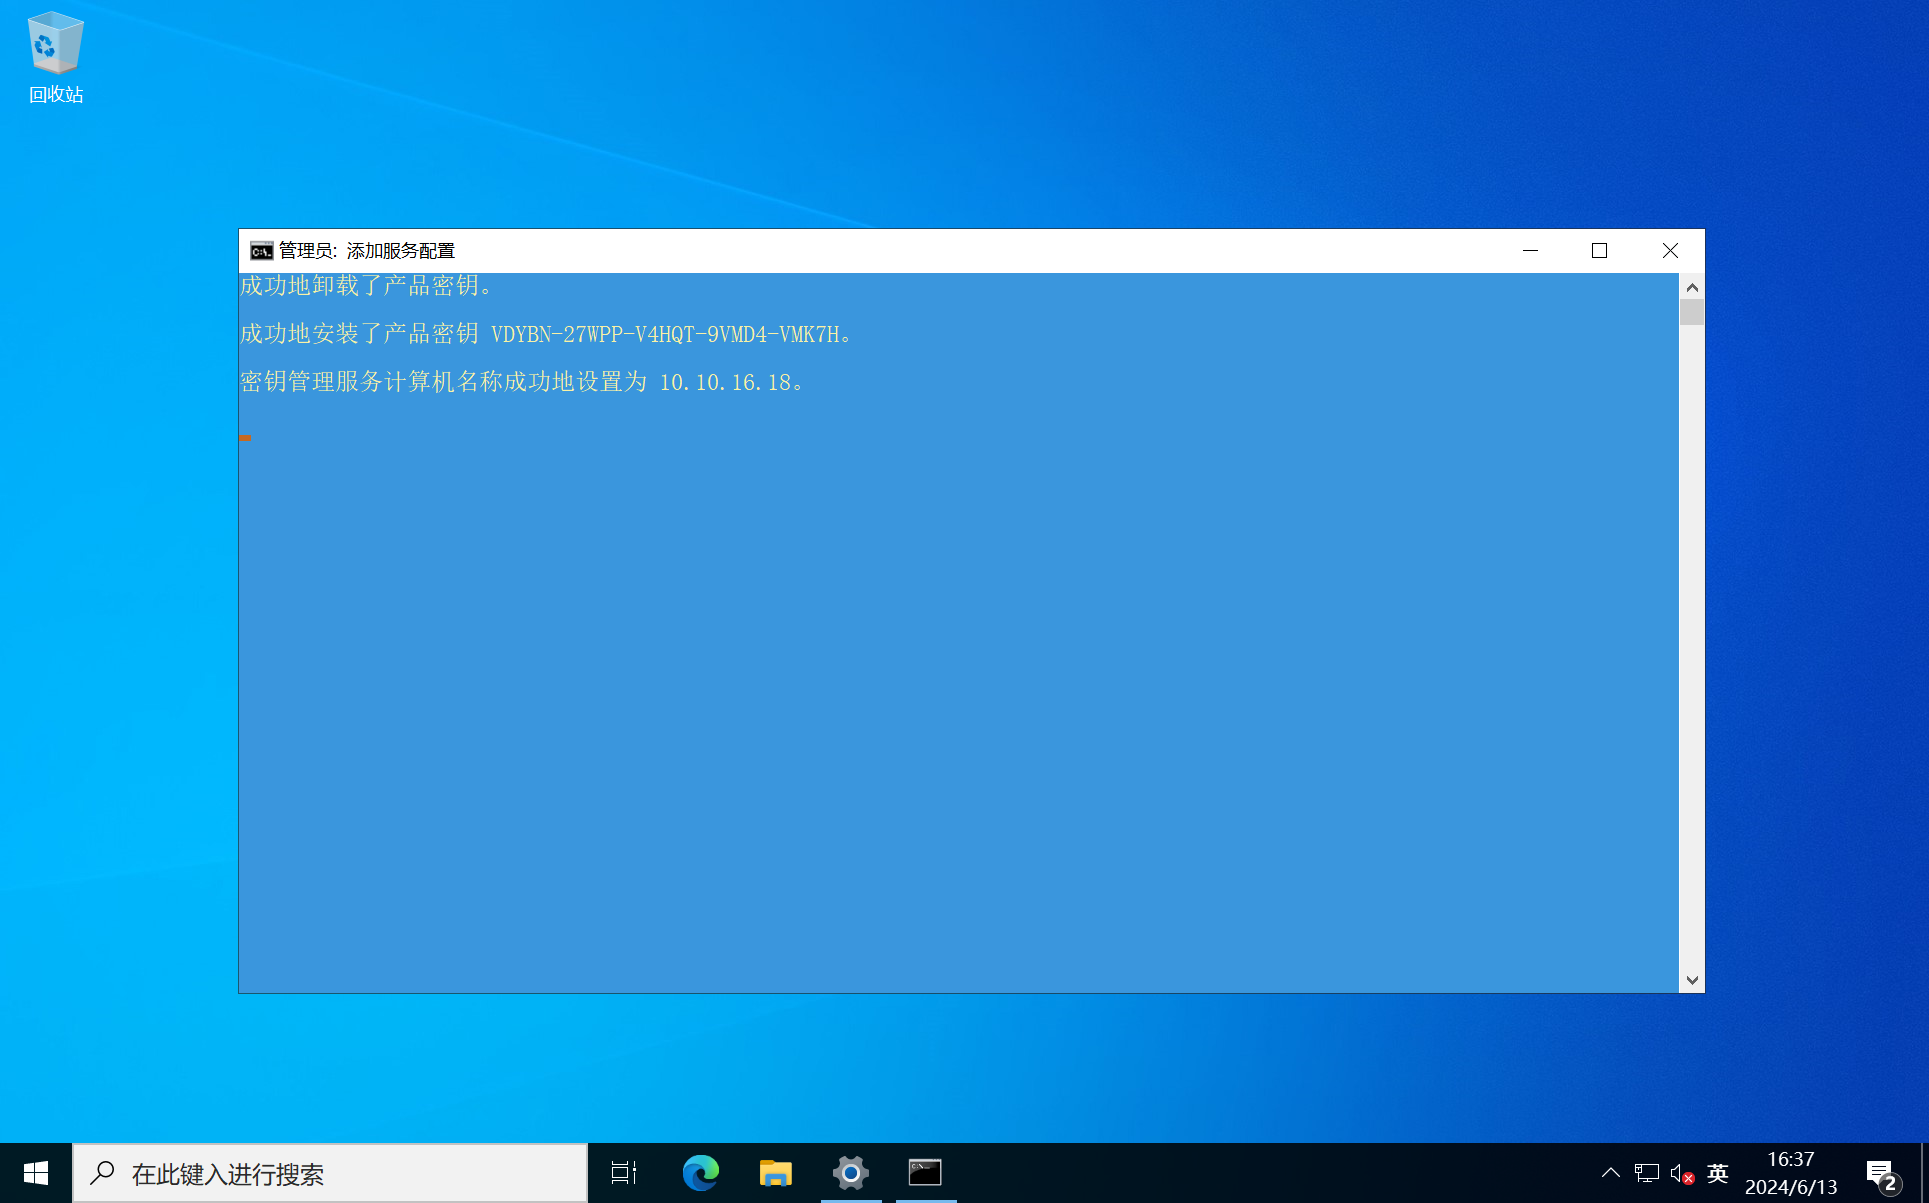This screenshot has width=1929, height=1203.
Task: Click the taskbar search box
Action: [x=330, y=1173]
